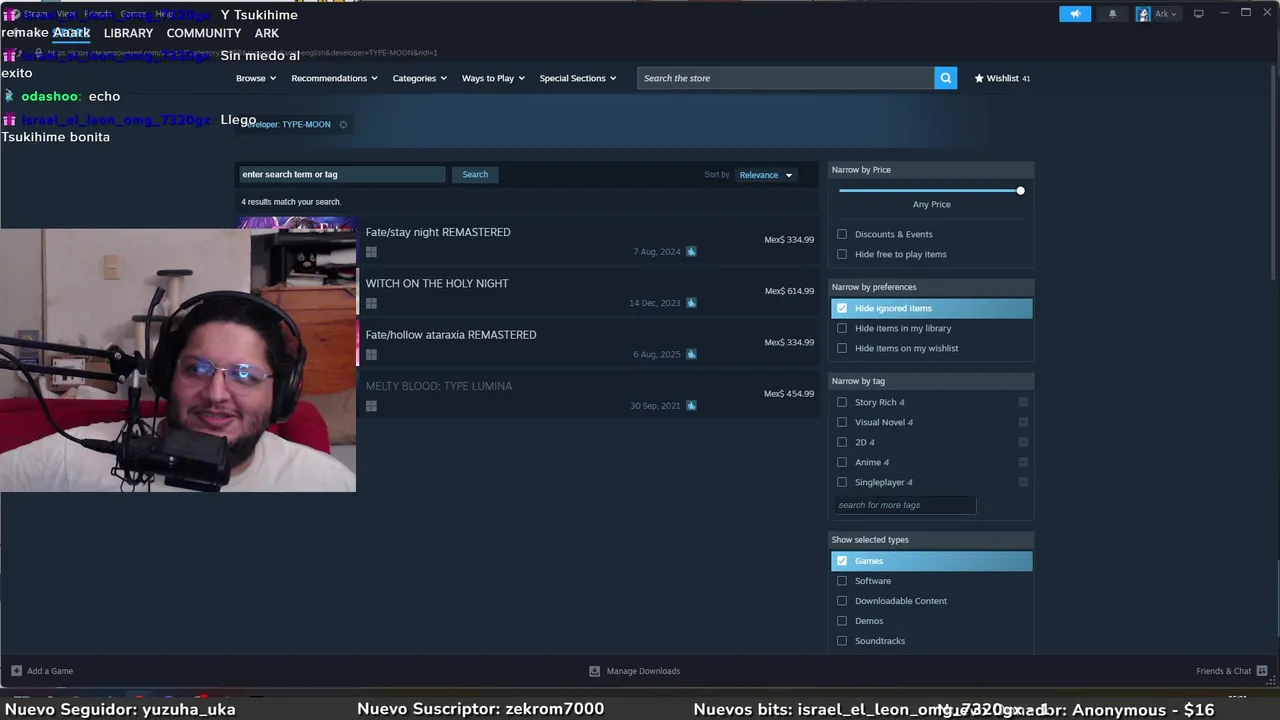Open the Recommendations dropdown menu

pos(334,78)
